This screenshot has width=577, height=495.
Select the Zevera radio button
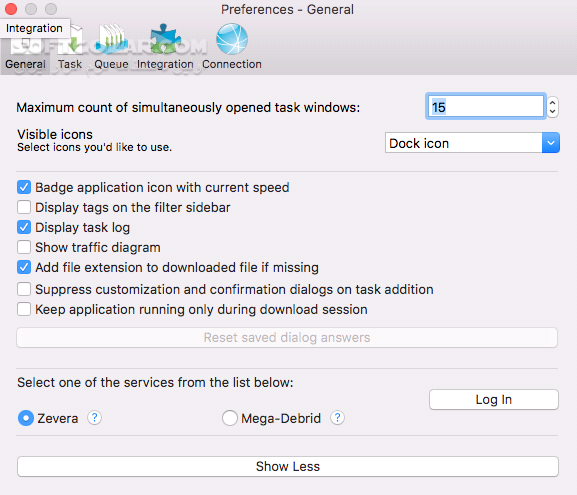tap(26, 418)
